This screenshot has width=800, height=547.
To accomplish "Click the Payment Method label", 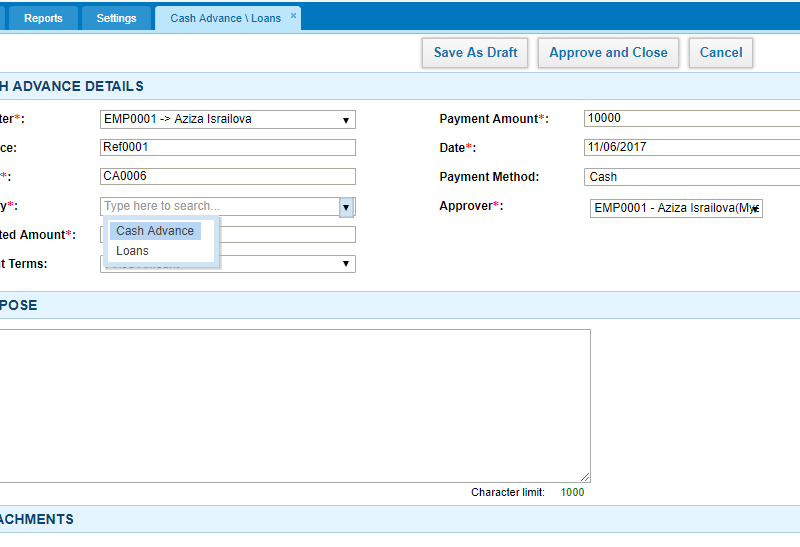I will point(489,177).
